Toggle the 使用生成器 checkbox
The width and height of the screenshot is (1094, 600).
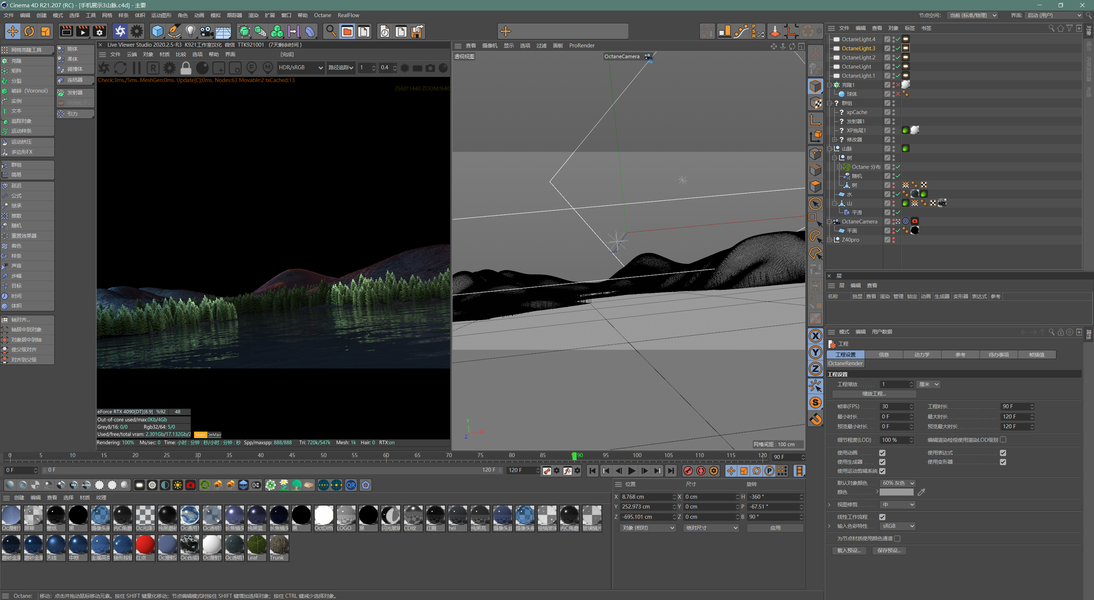click(x=883, y=462)
